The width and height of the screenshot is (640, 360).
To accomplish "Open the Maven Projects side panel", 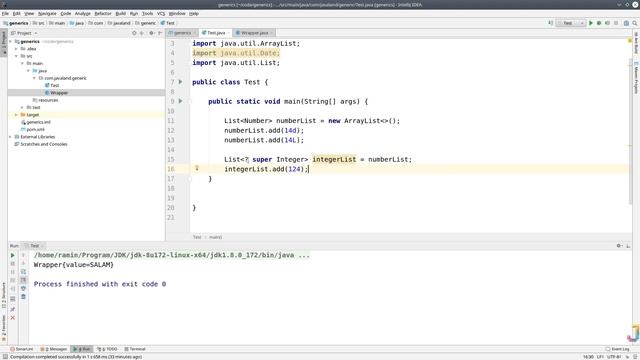I will (636, 78).
